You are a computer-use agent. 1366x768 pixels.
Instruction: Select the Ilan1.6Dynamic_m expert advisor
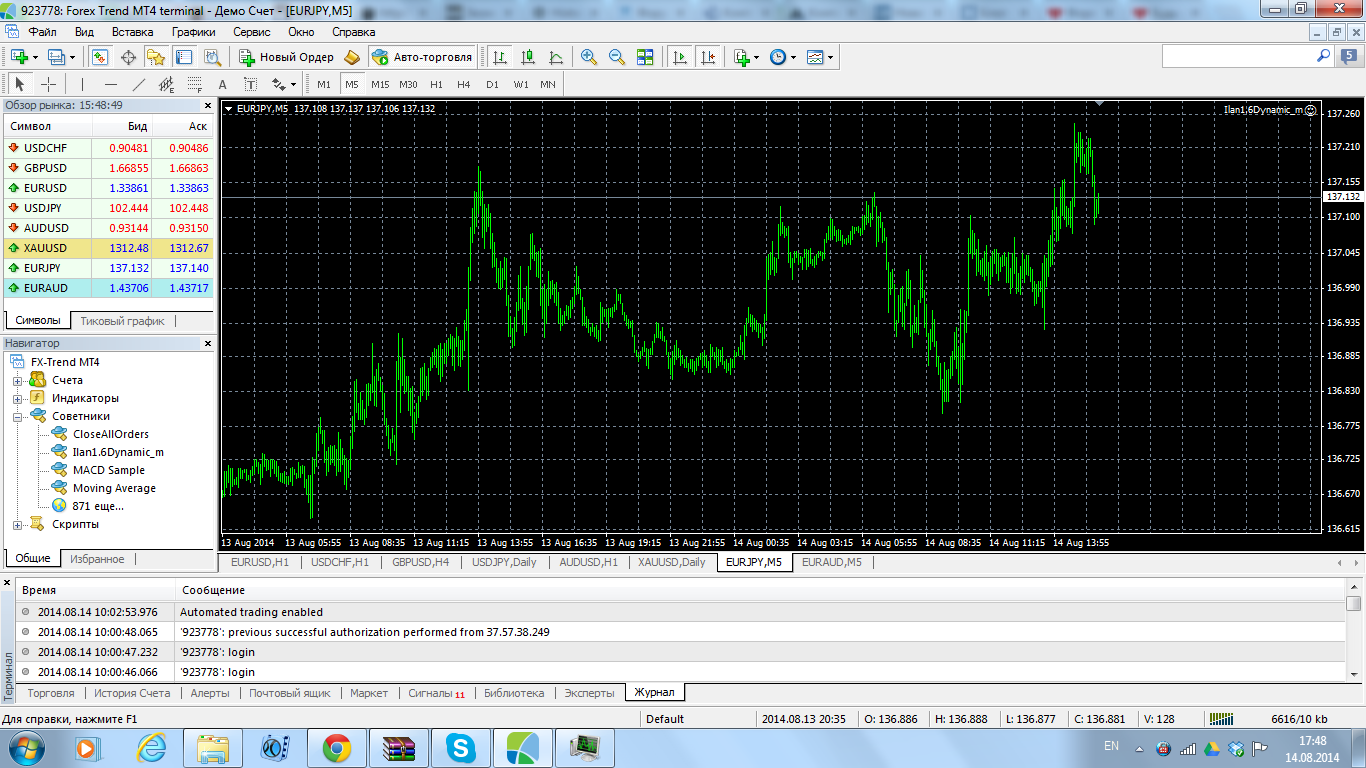tap(118, 452)
